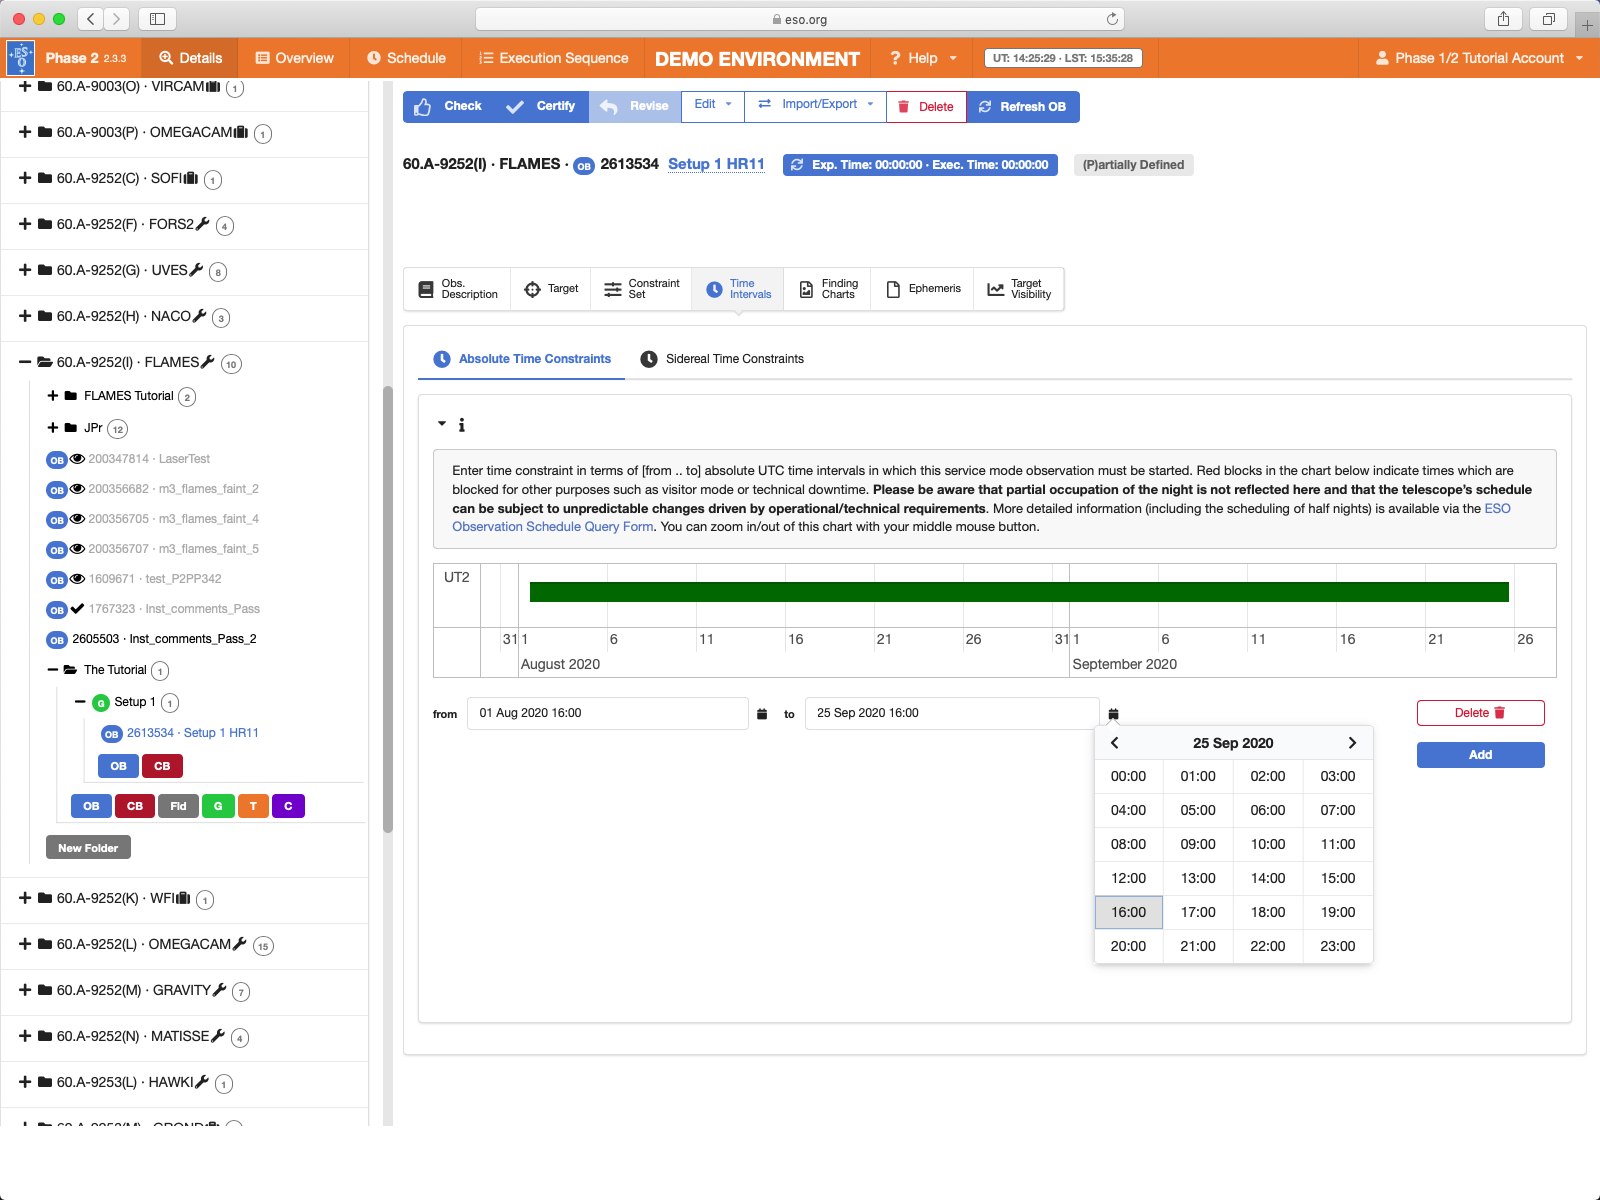Click the green G button to add a group
Viewport: 1600px width, 1200px height.
tap(218, 806)
